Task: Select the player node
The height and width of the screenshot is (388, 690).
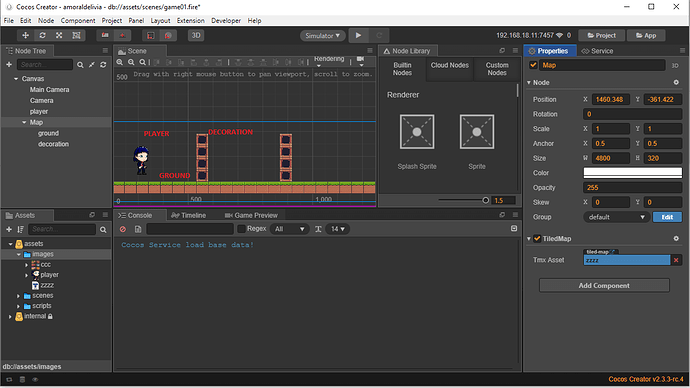Action: (39, 111)
